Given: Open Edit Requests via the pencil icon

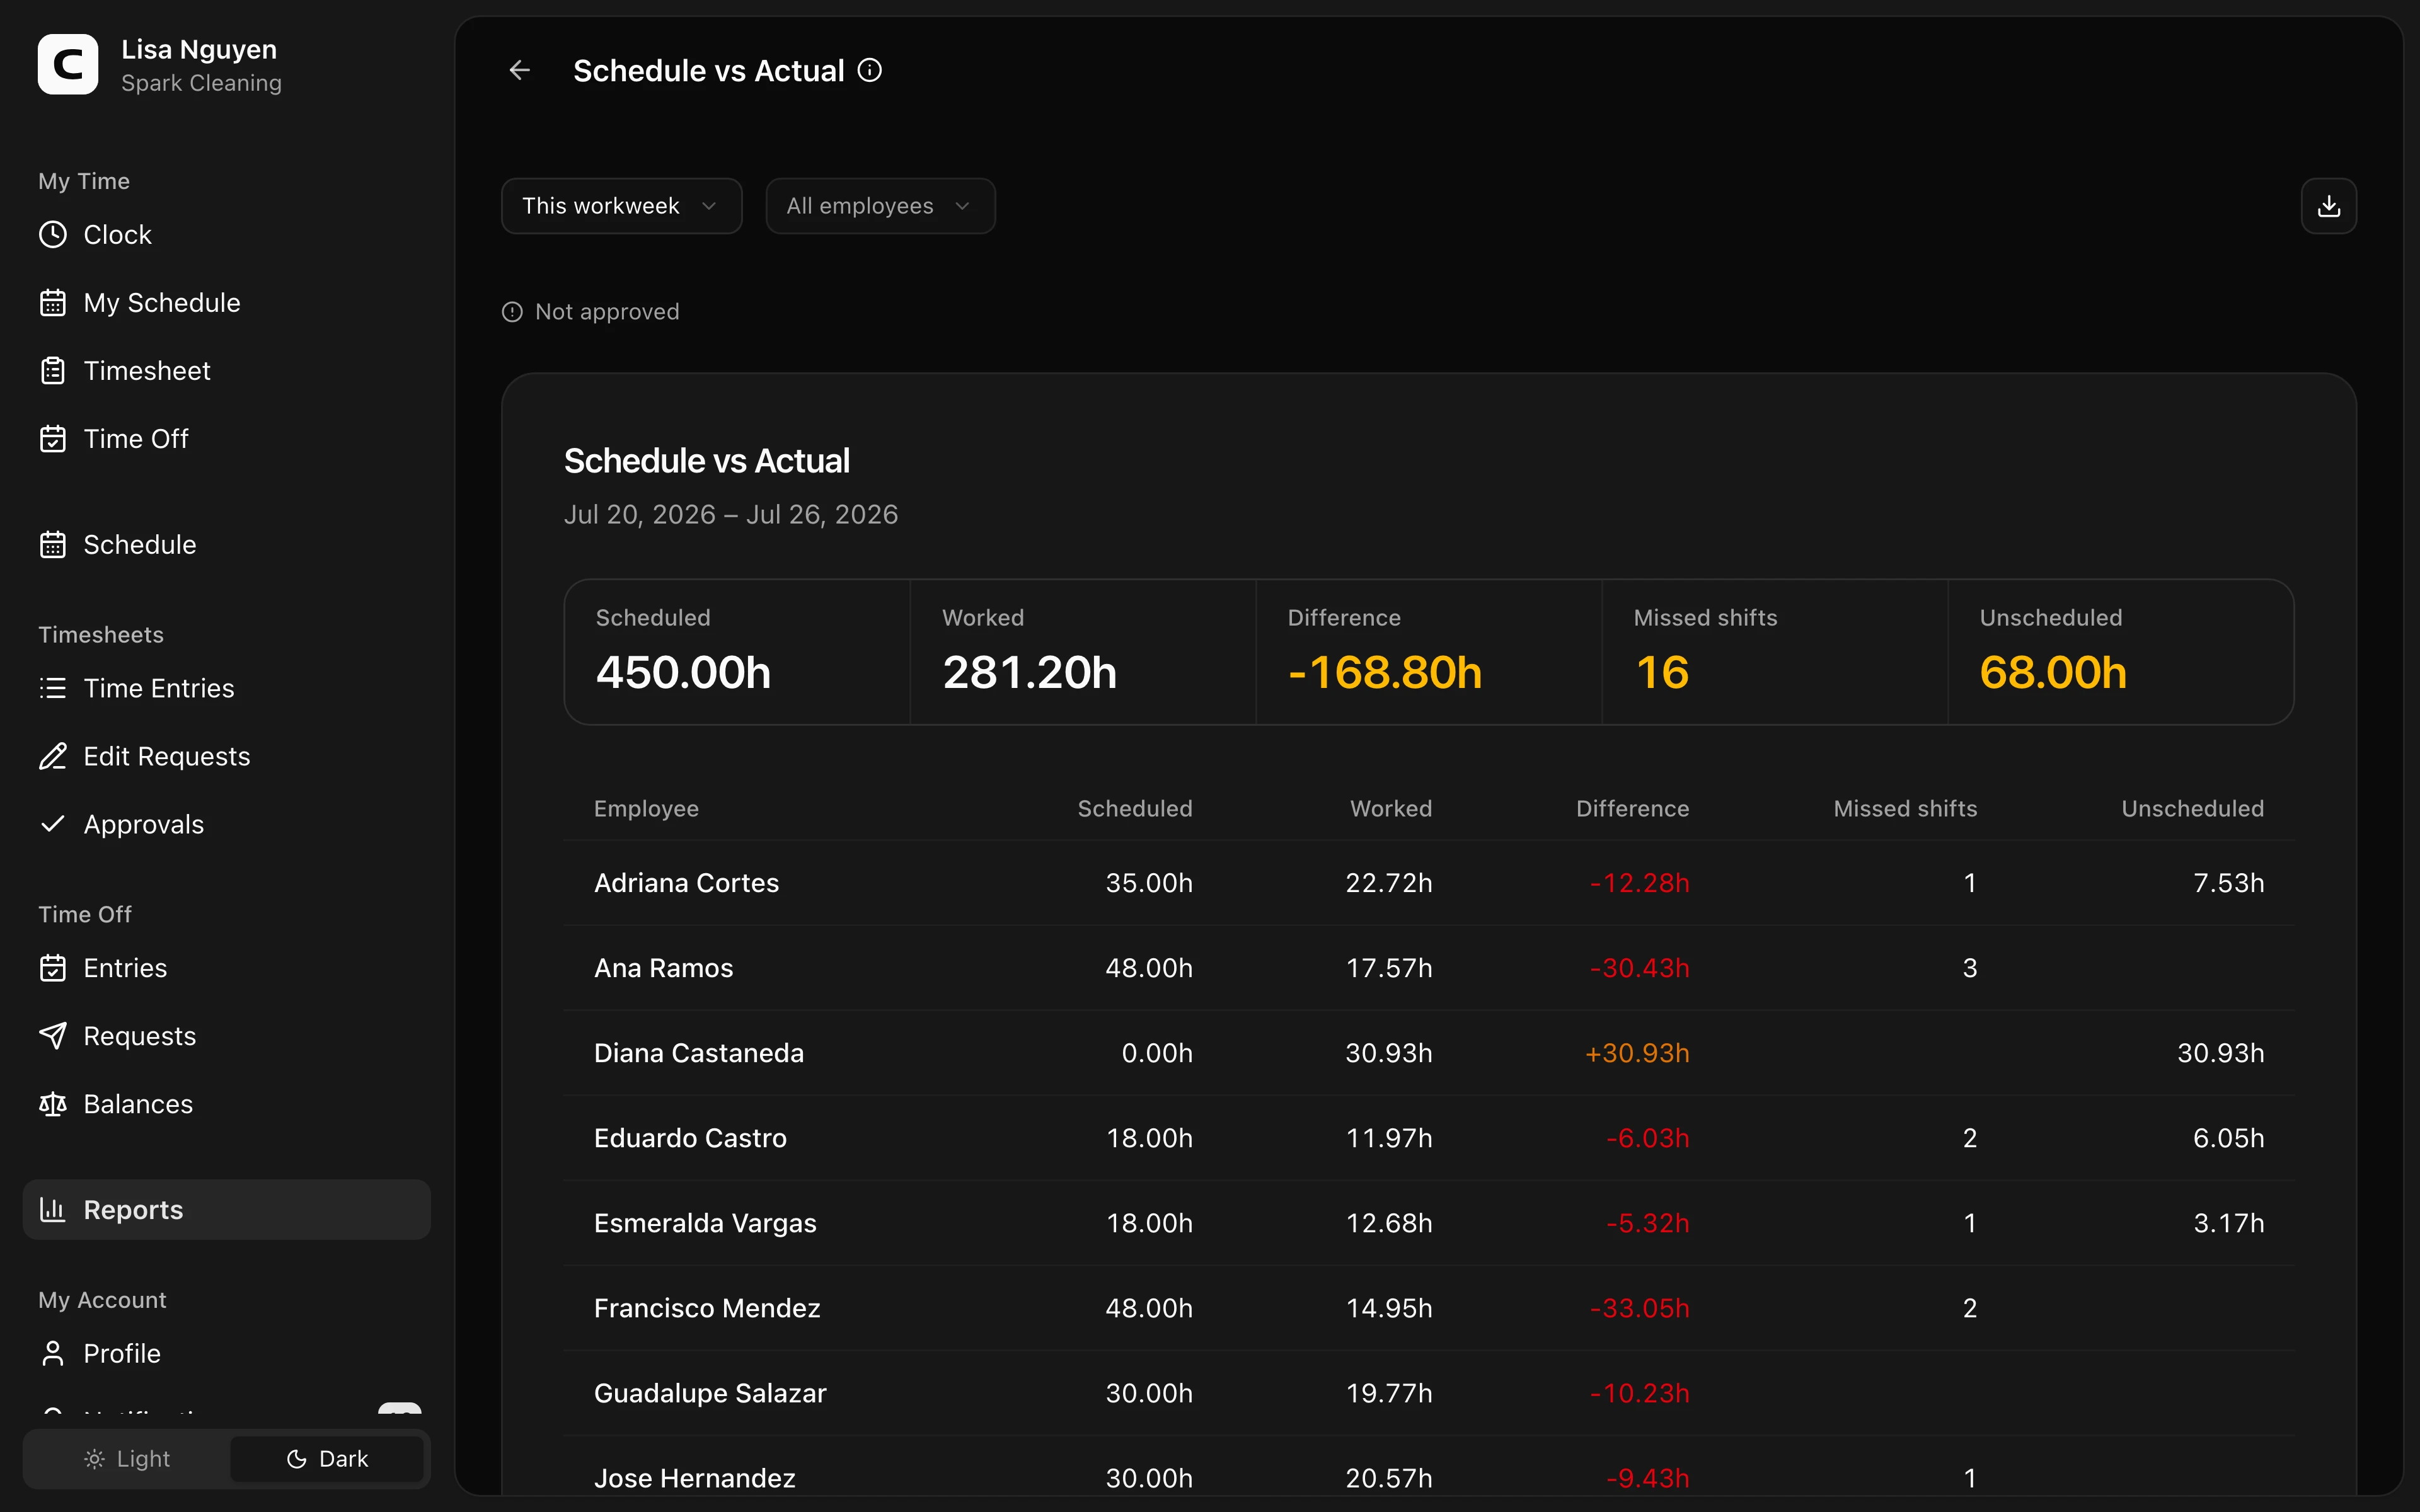Looking at the screenshot, I should tap(53, 756).
